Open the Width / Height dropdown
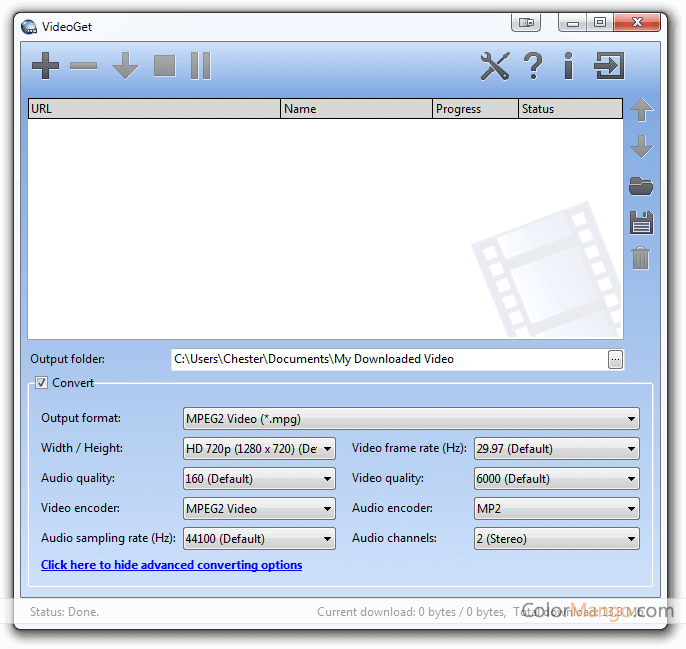Screen dimensions: 686x649 (x=259, y=449)
